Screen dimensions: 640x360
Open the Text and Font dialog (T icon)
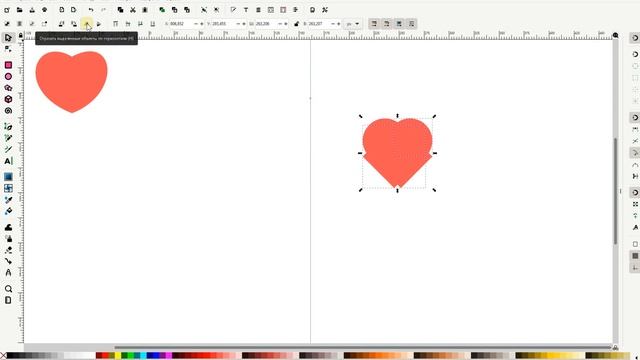click(246, 10)
